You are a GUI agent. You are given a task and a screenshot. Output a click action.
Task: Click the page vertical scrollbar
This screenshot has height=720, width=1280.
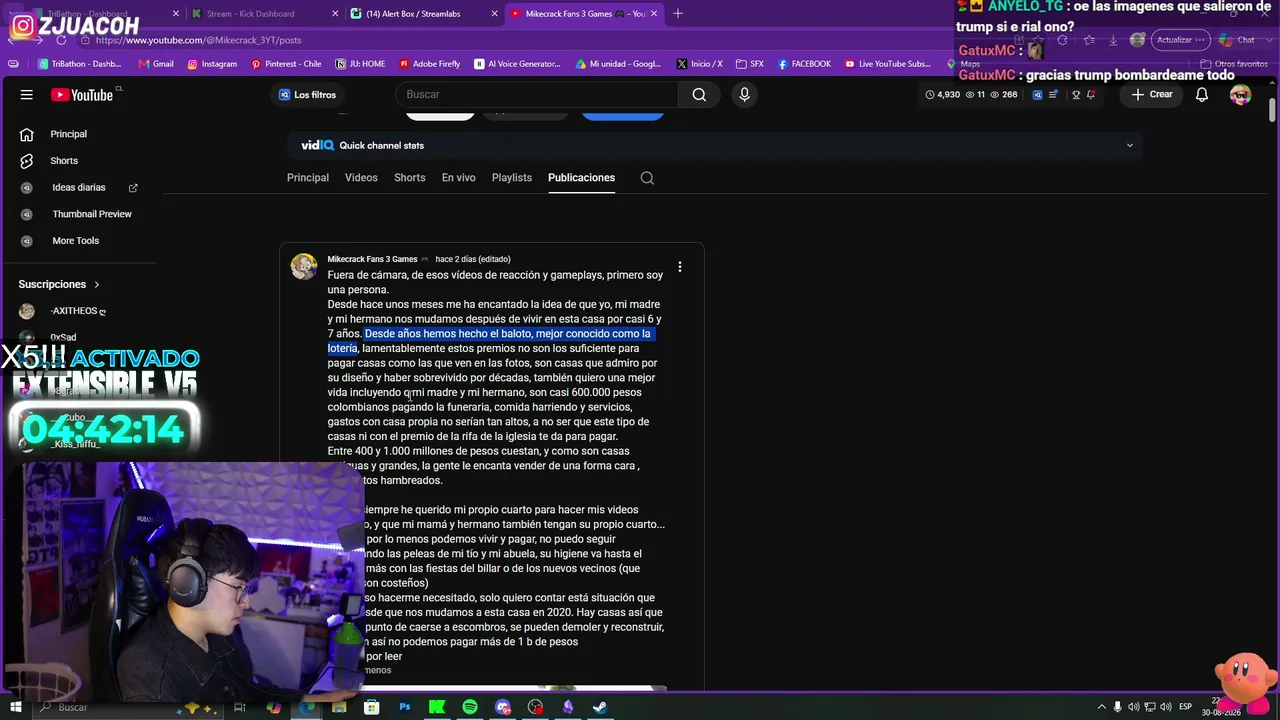[1273, 110]
